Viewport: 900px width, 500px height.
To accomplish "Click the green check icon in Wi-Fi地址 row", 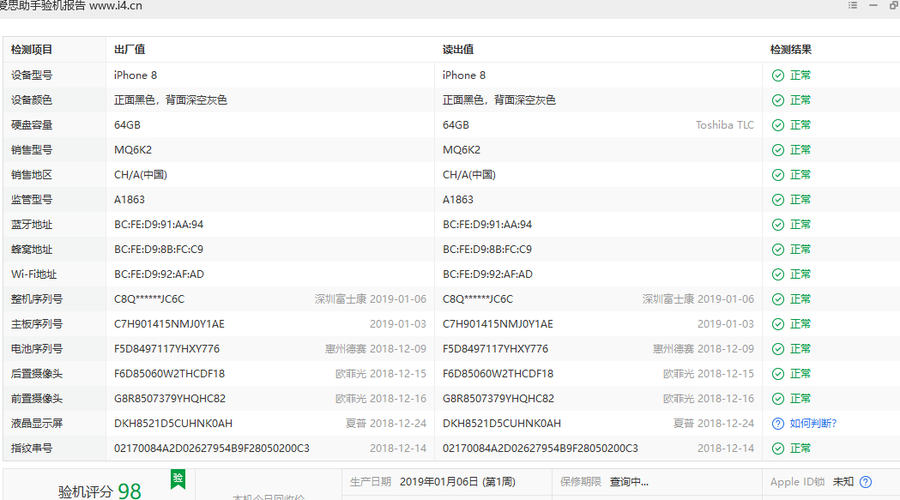I will coord(778,274).
